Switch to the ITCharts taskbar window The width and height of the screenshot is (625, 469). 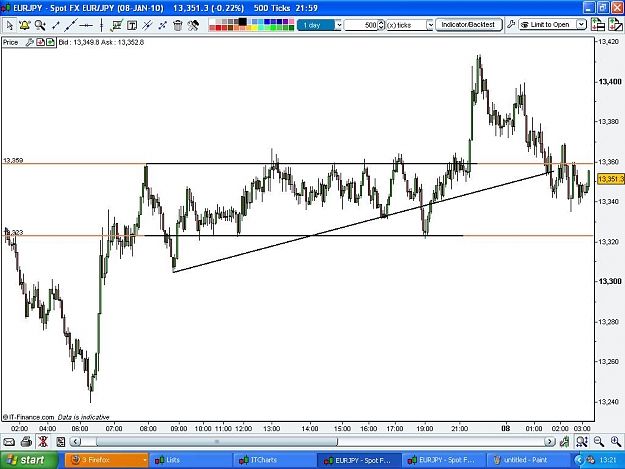coord(275,460)
